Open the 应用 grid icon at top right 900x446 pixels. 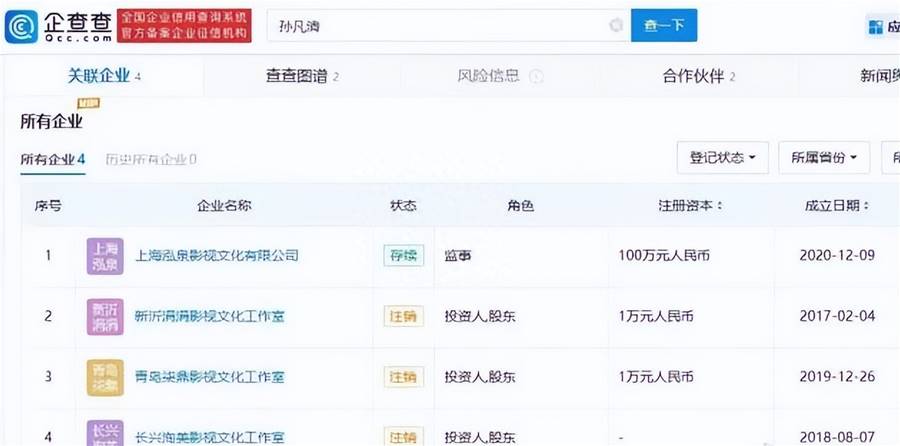click(x=876, y=27)
